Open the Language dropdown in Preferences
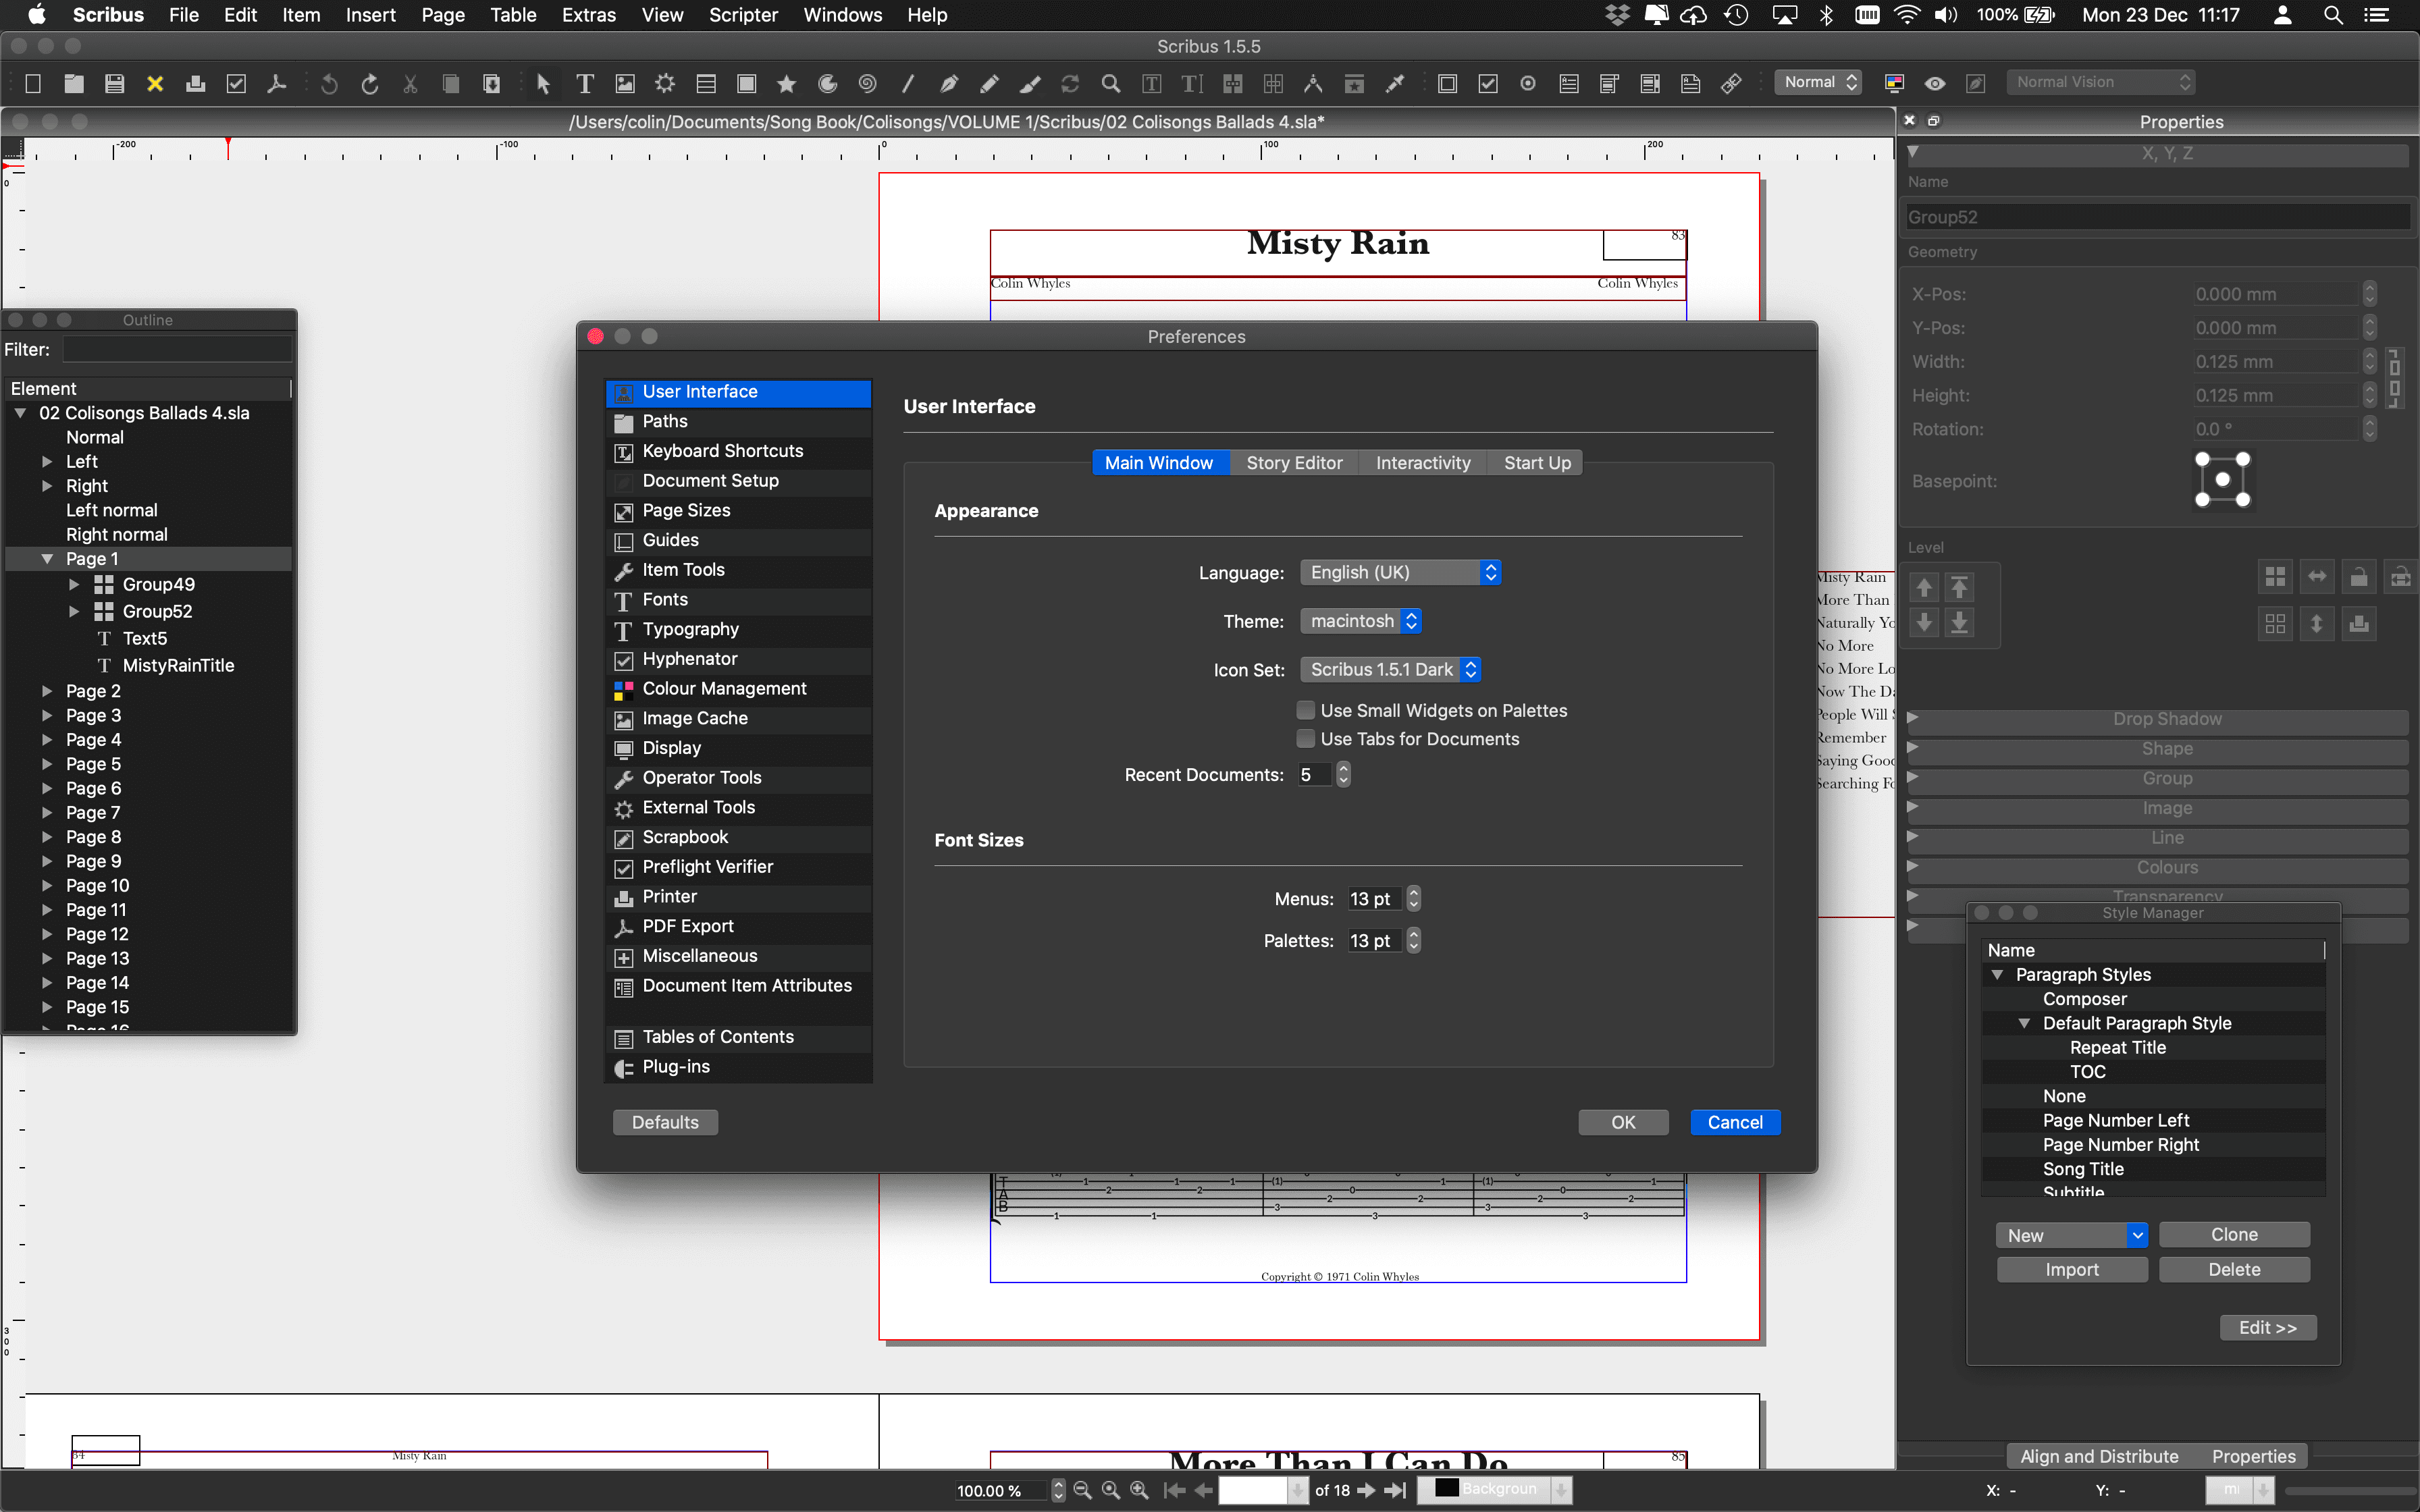Image resolution: width=2420 pixels, height=1512 pixels. 1400,572
